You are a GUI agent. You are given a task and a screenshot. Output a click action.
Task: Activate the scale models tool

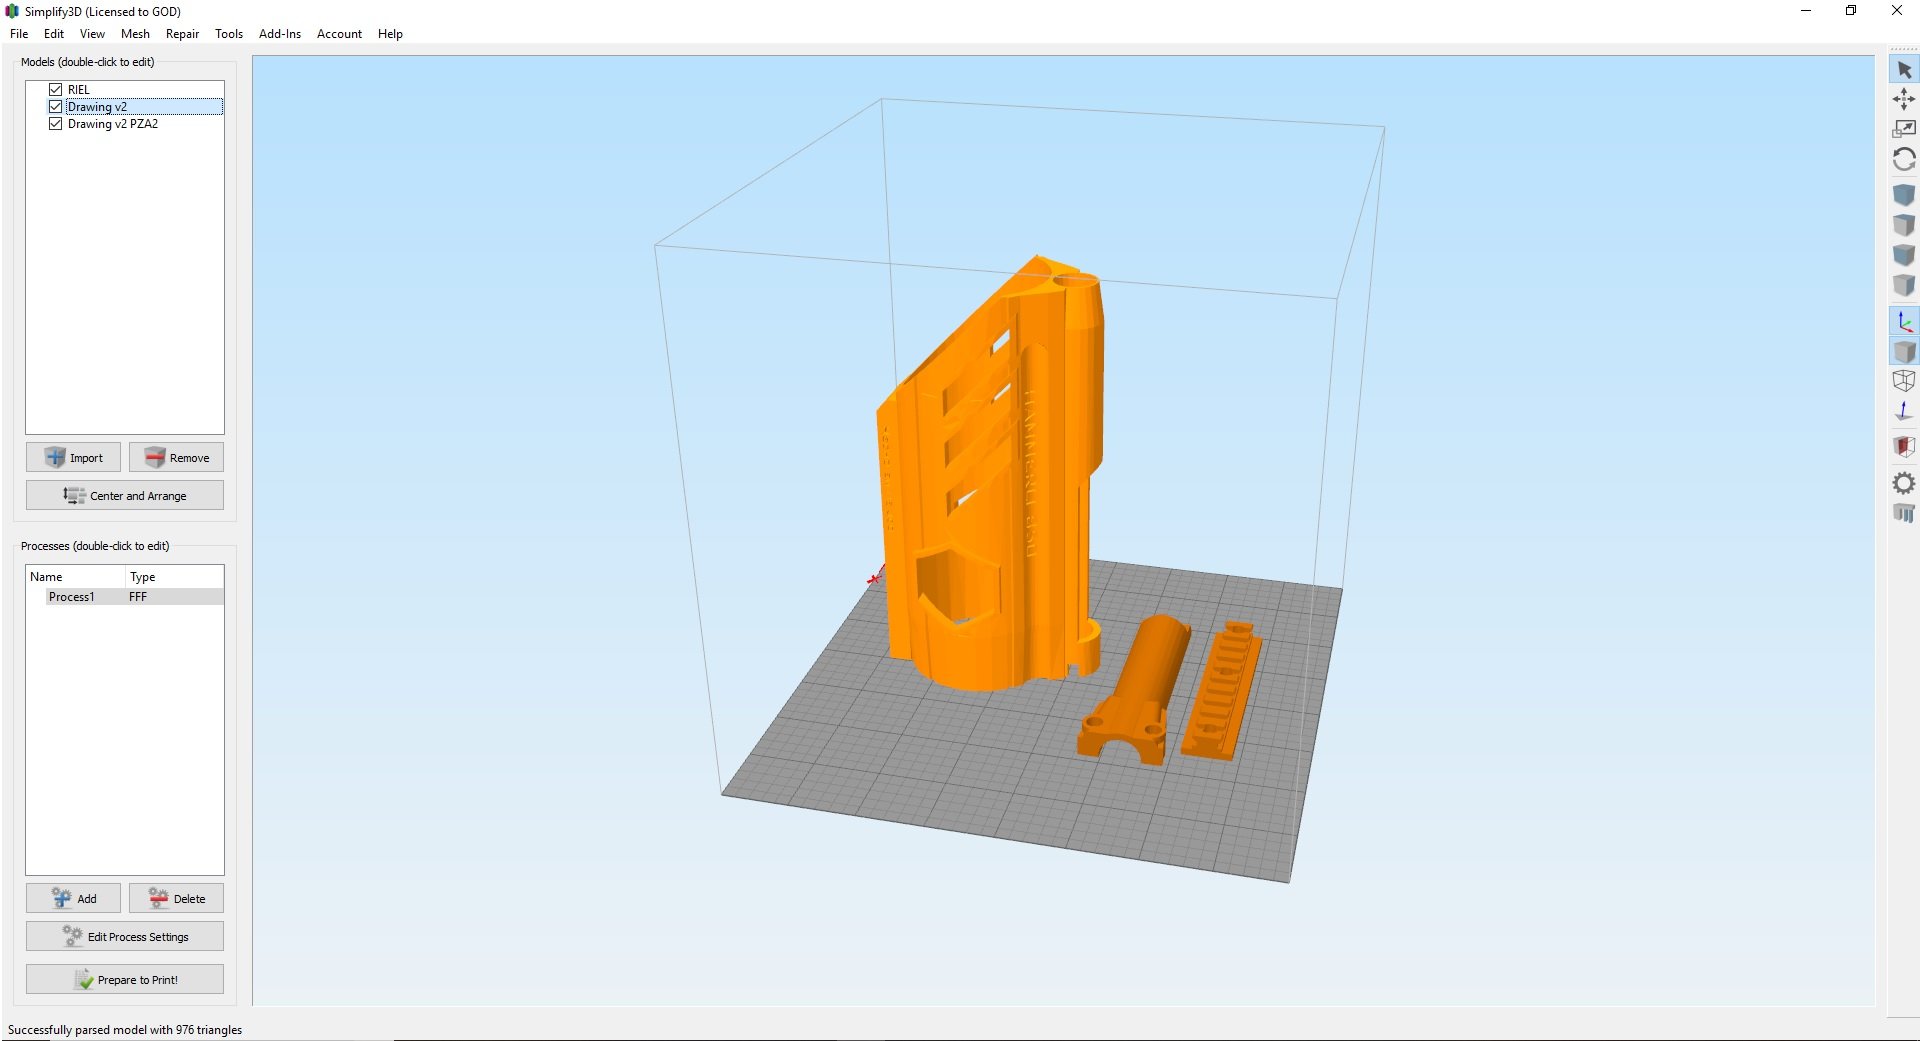1904,129
